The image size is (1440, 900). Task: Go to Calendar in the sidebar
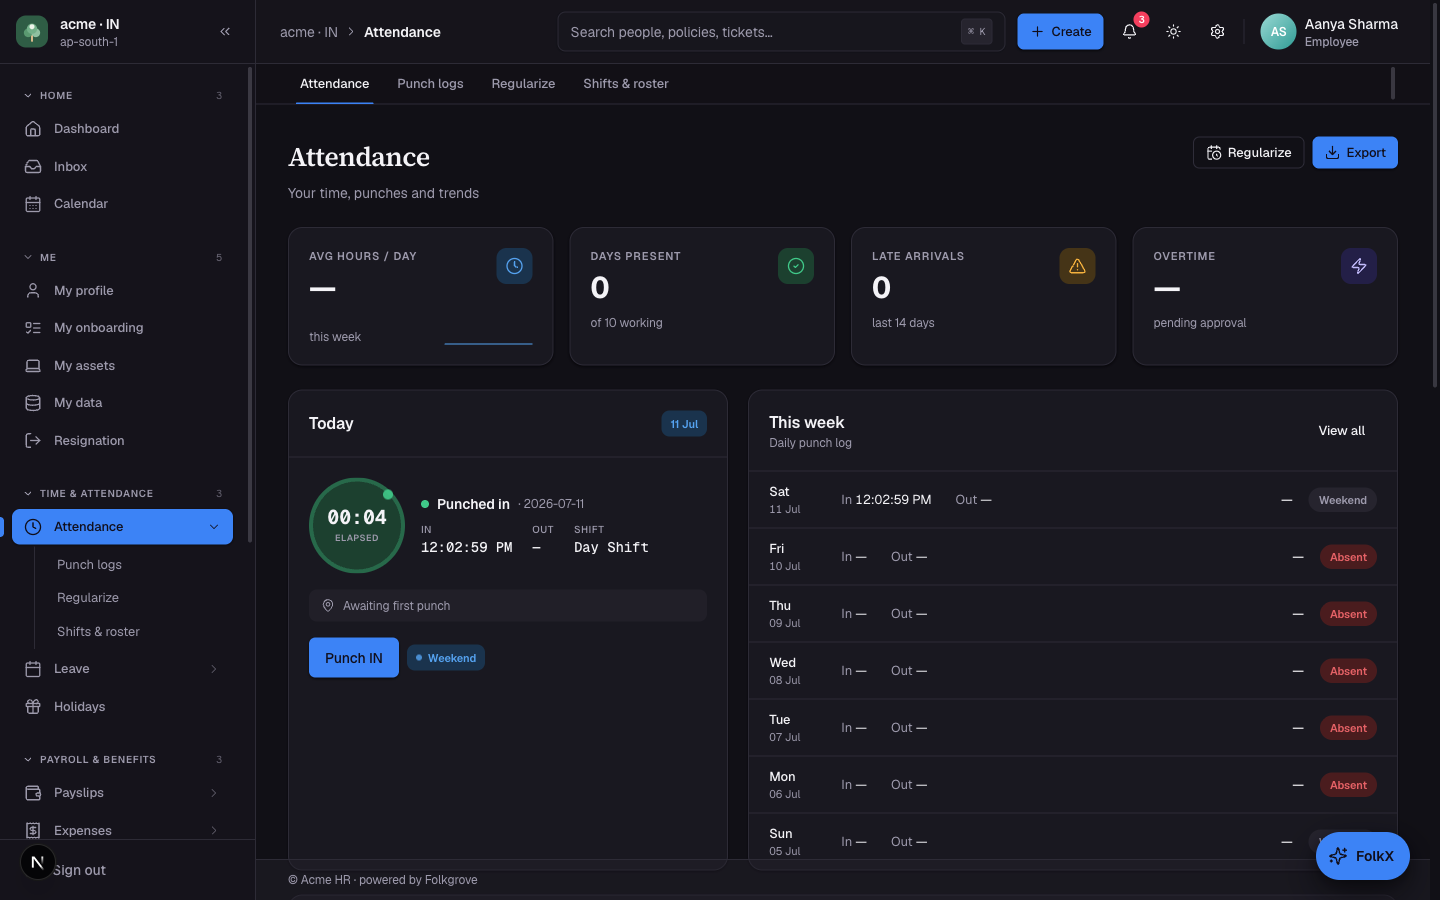122,204
